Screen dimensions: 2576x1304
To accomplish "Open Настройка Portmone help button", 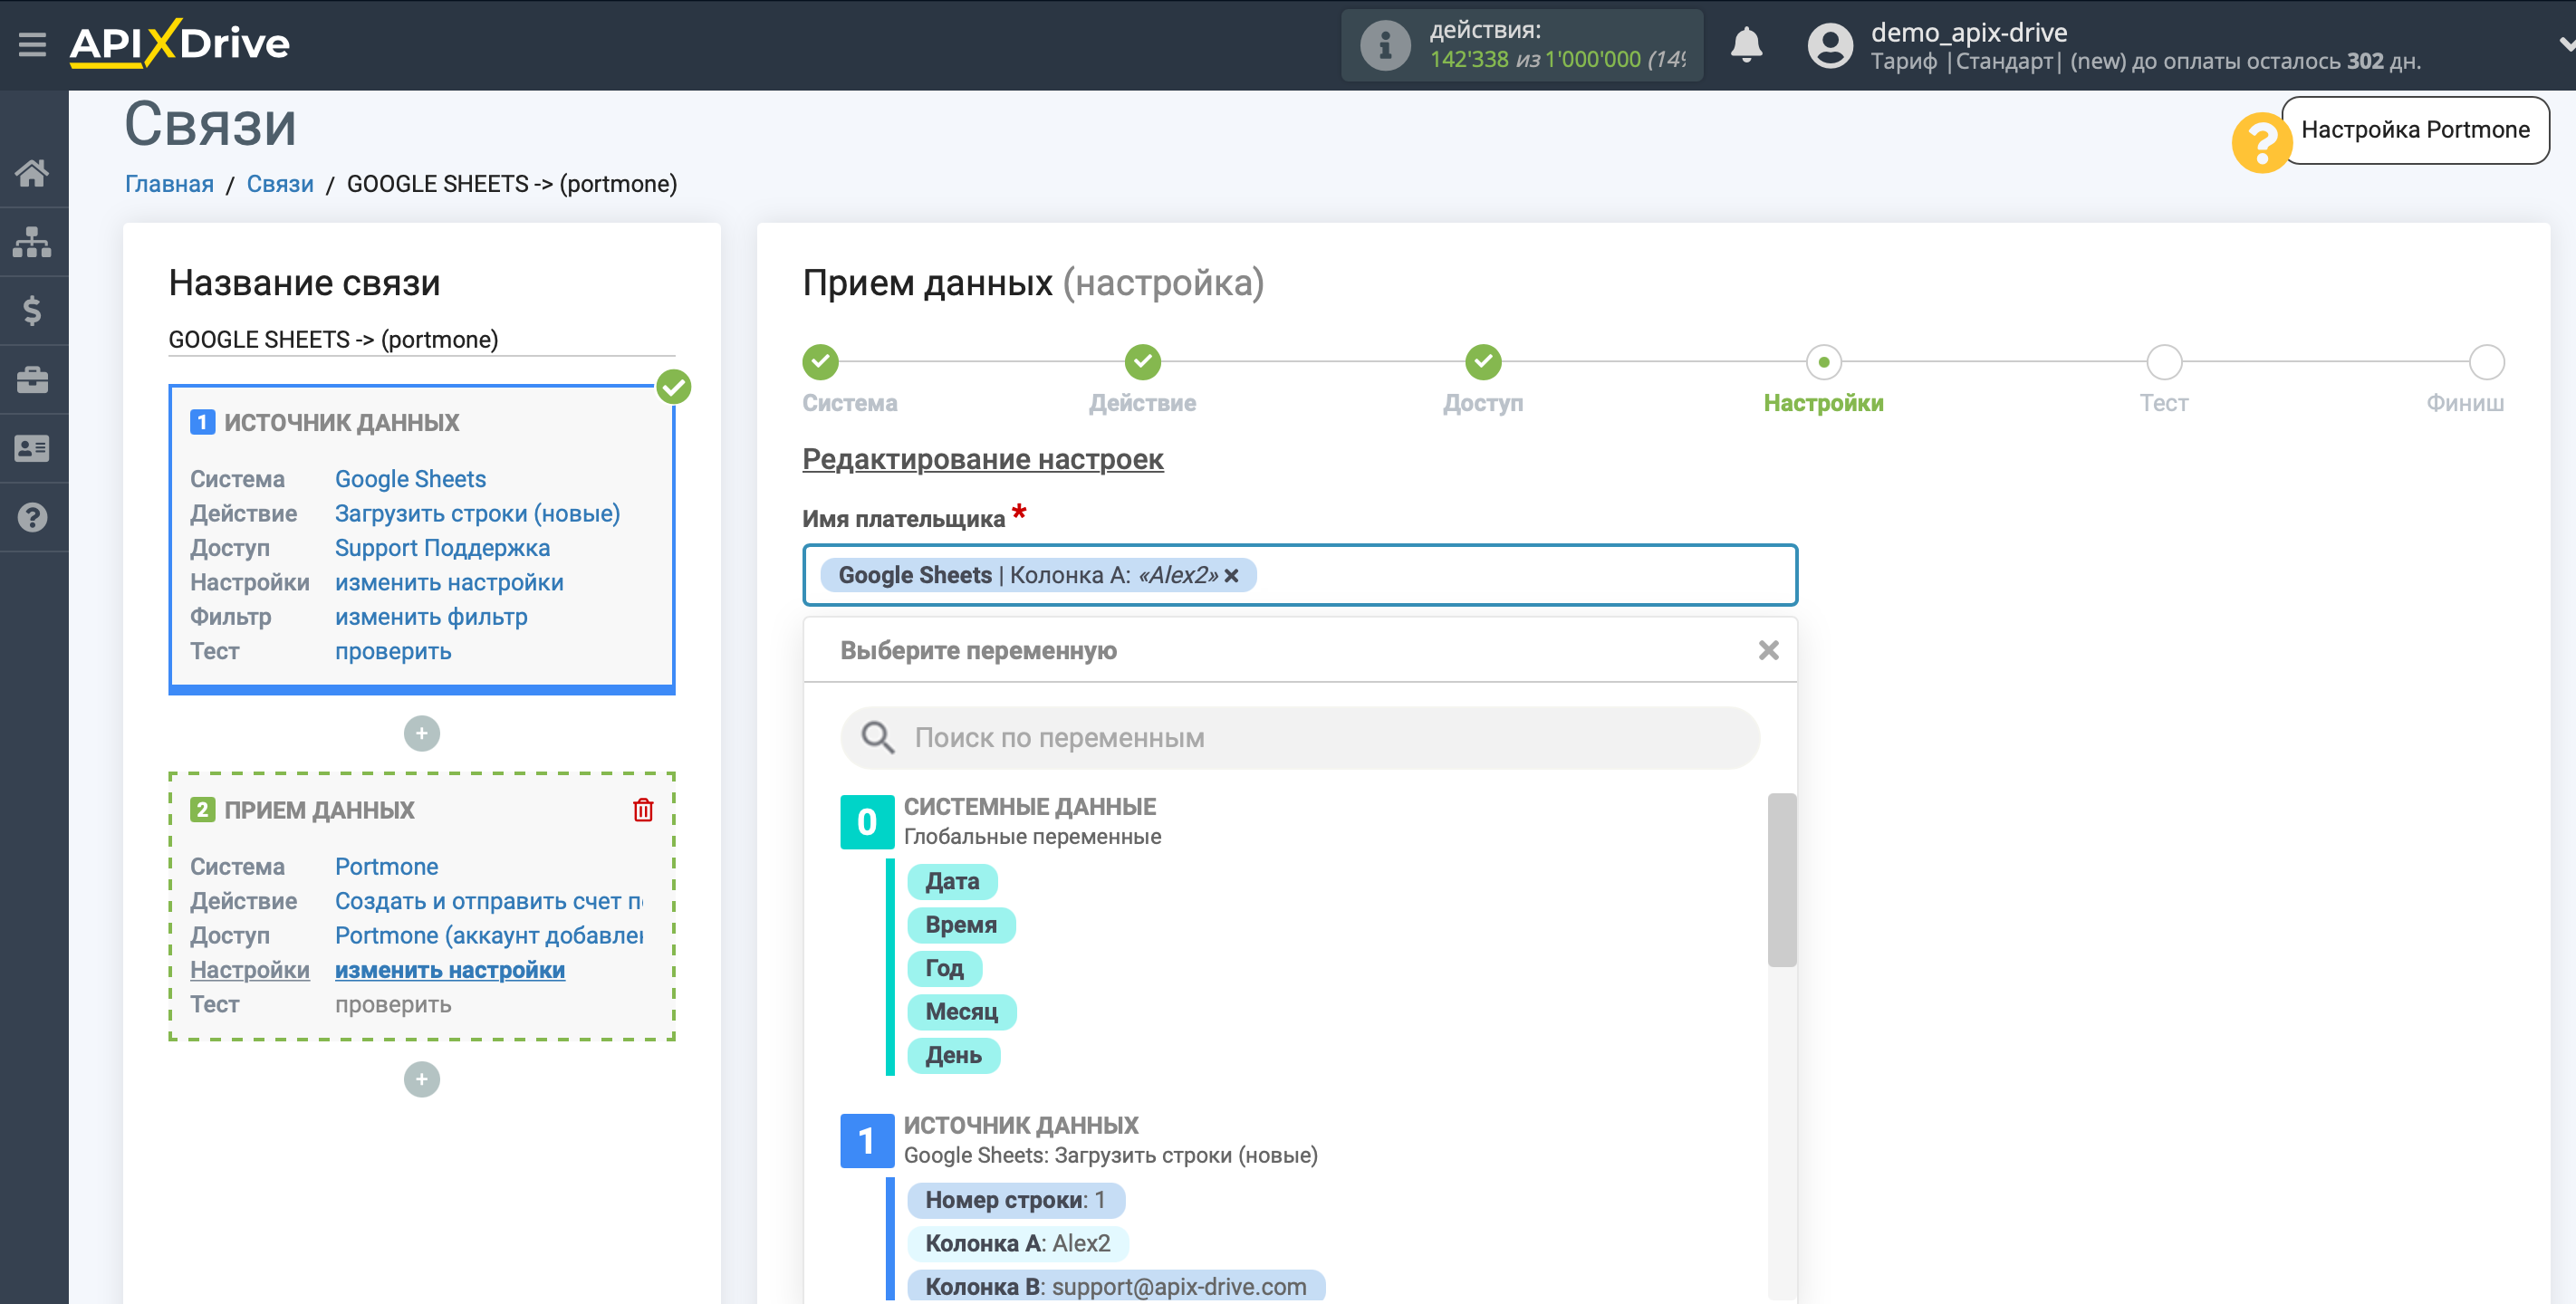I will 2414,130.
